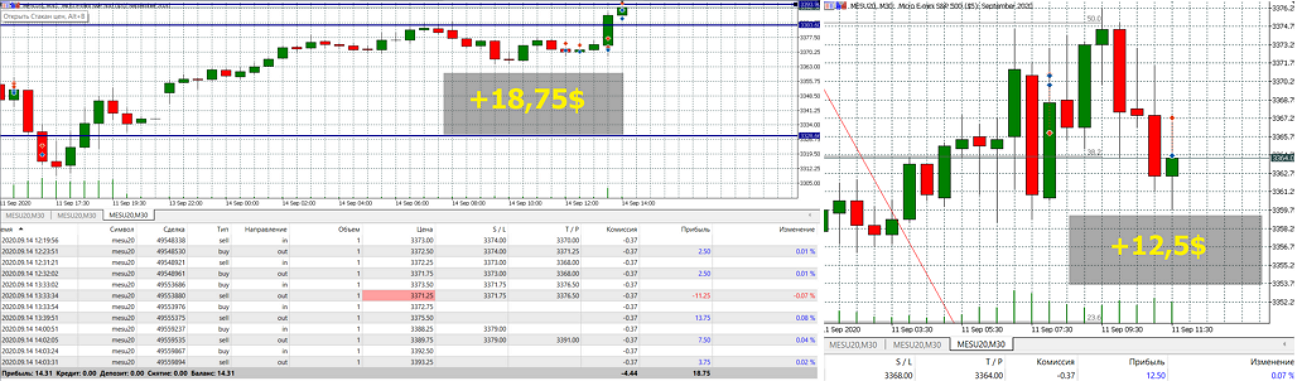Click the red sell marker above the last red candle on right chart
The image size is (1302, 381).
(x=1172, y=119)
